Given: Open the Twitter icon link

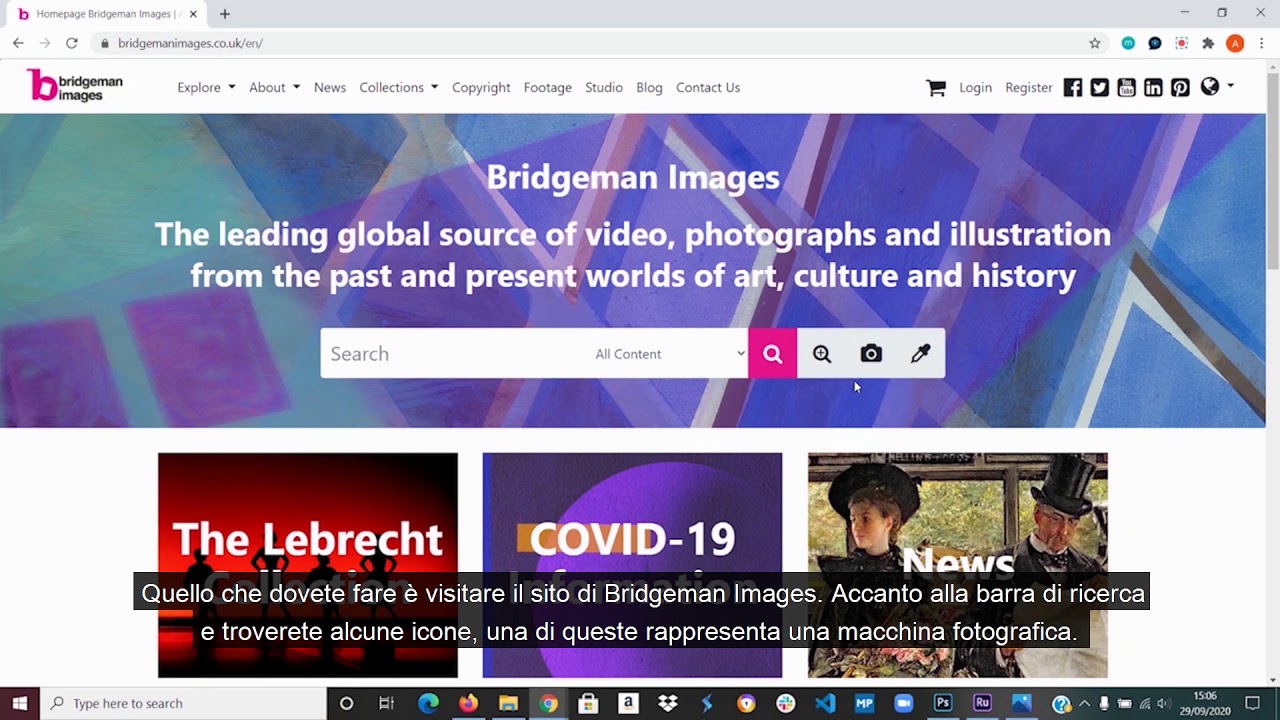Looking at the screenshot, I should pos(1100,87).
